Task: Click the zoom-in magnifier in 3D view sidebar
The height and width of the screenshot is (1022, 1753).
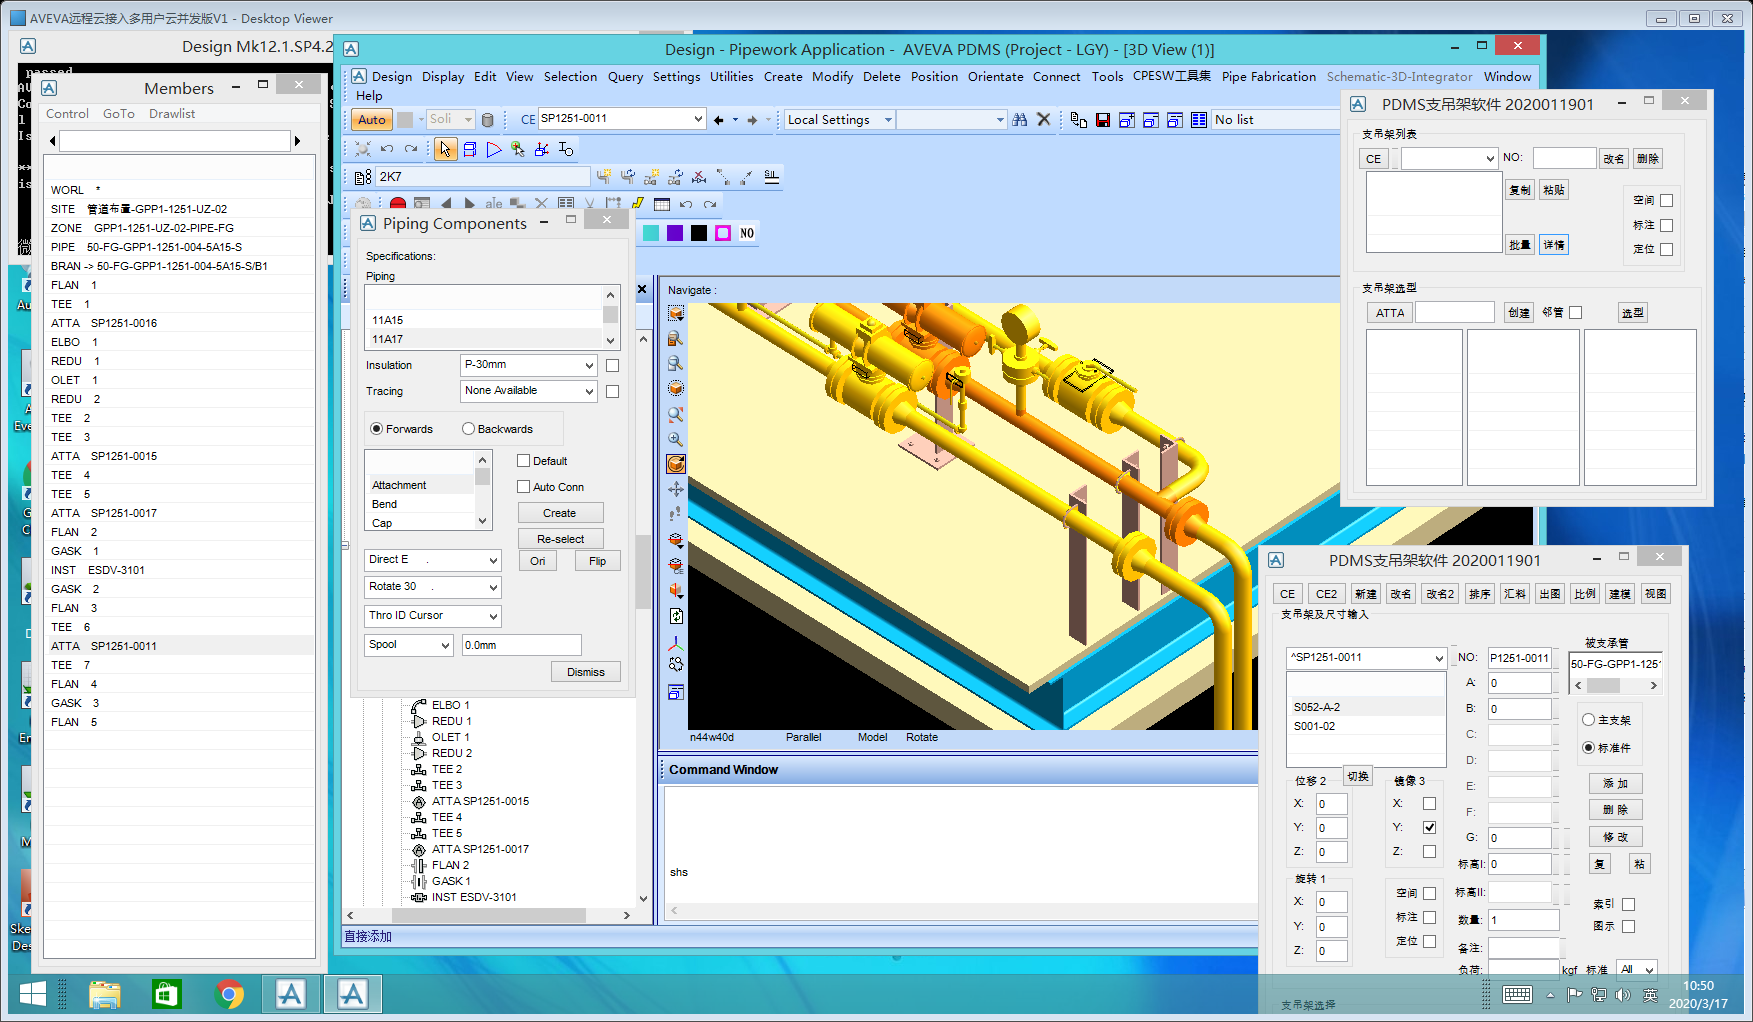Action: [676, 439]
